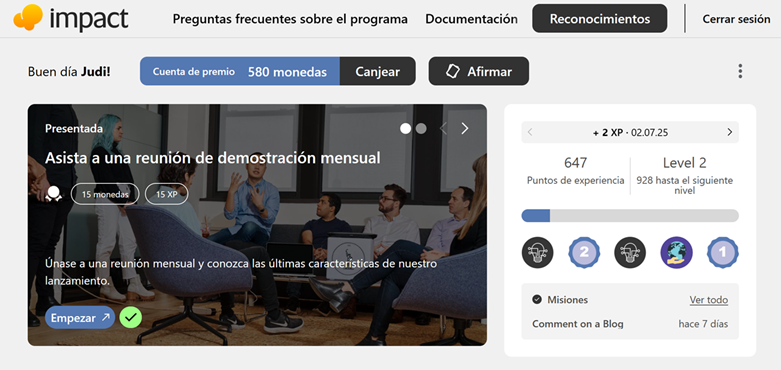Go to previous featured slide arrow

pos(443,128)
